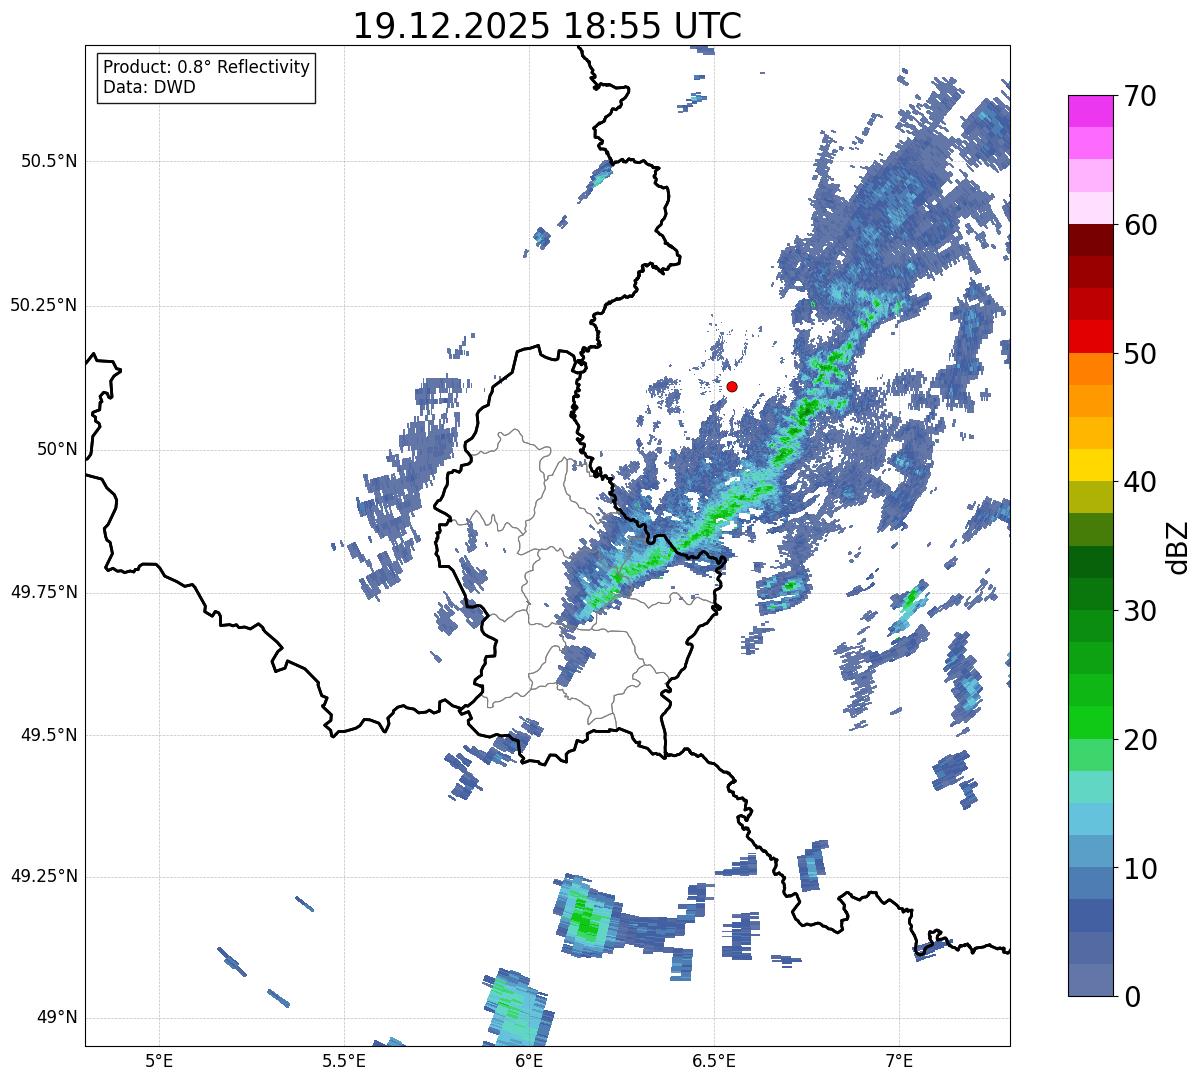This screenshot has width=1202, height=1081.
Task: Click the 'Data: DWD' label
Action: coord(149,87)
